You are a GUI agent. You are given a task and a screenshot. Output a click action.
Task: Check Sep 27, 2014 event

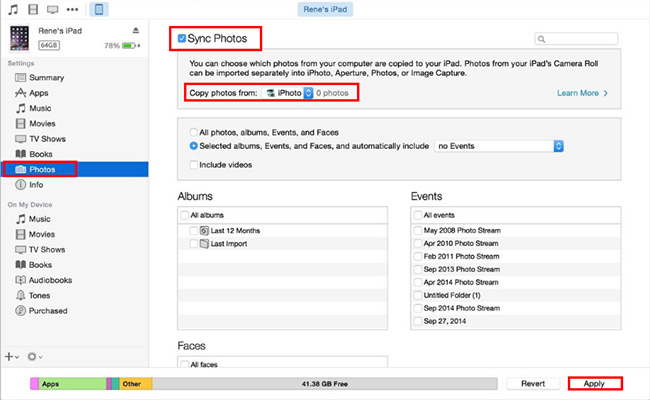(x=418, y=321)
